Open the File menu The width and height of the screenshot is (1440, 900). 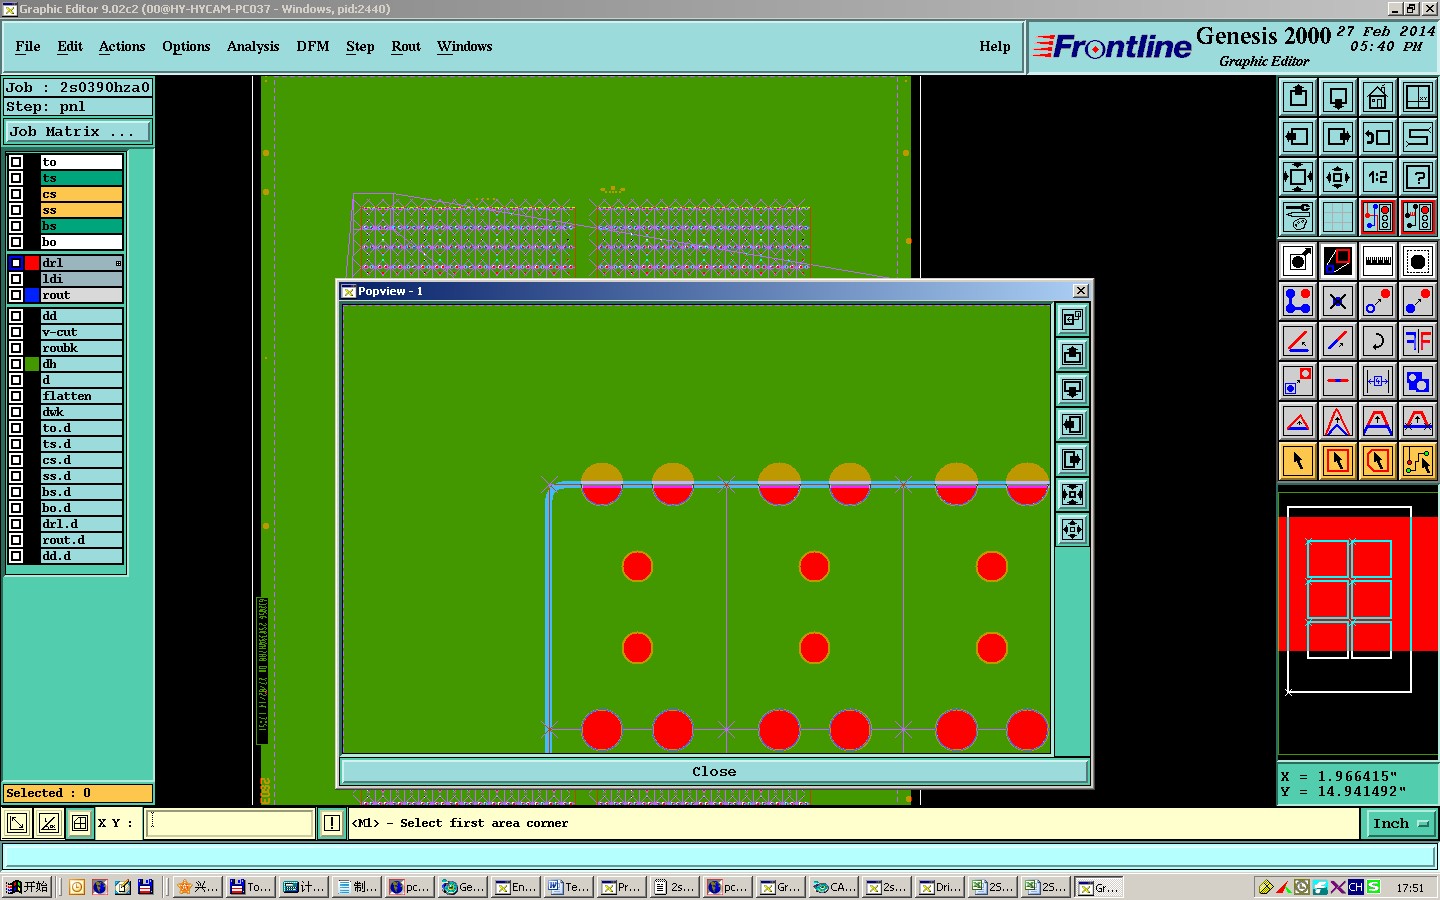[28, 46]
